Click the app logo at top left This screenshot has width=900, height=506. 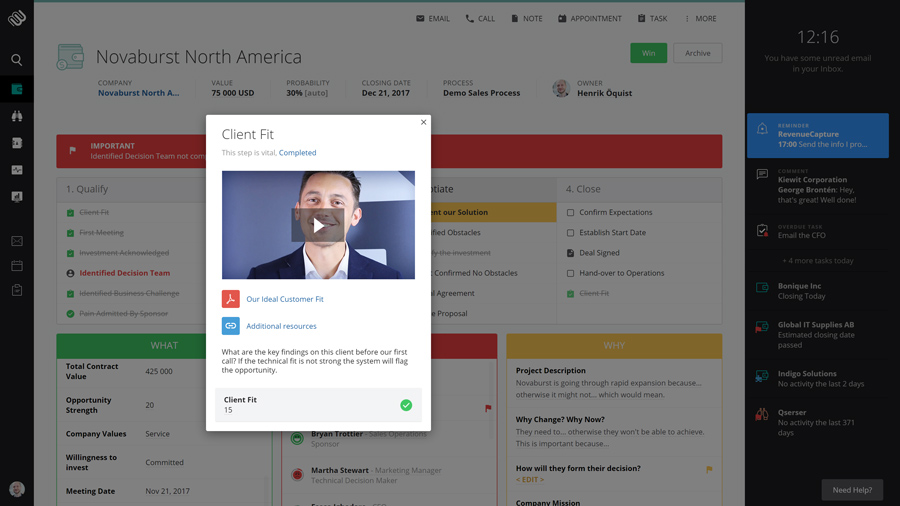coord(17,18)
